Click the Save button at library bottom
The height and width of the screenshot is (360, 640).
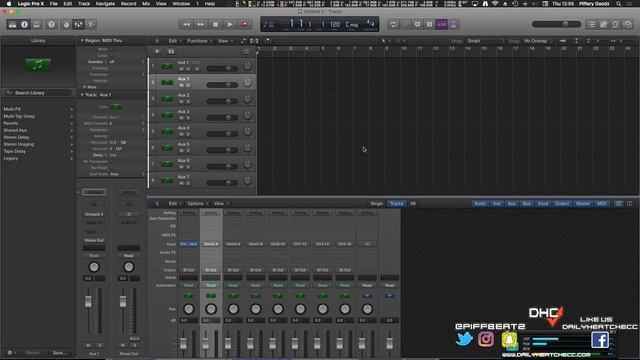(60, 353)
